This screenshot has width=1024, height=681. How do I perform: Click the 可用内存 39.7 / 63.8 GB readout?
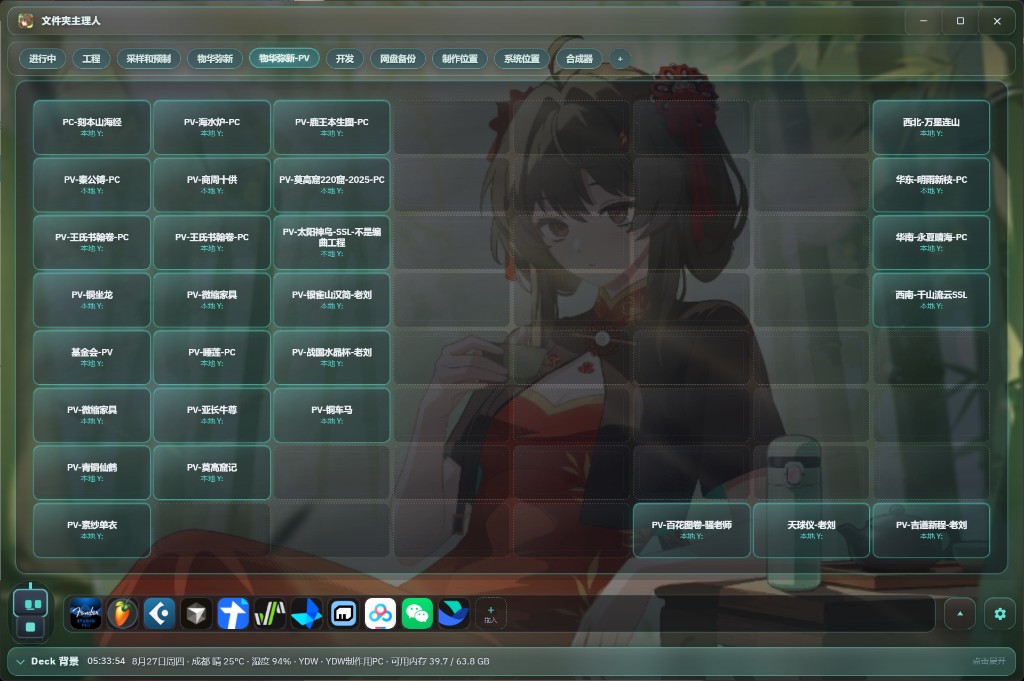[440, 661]
